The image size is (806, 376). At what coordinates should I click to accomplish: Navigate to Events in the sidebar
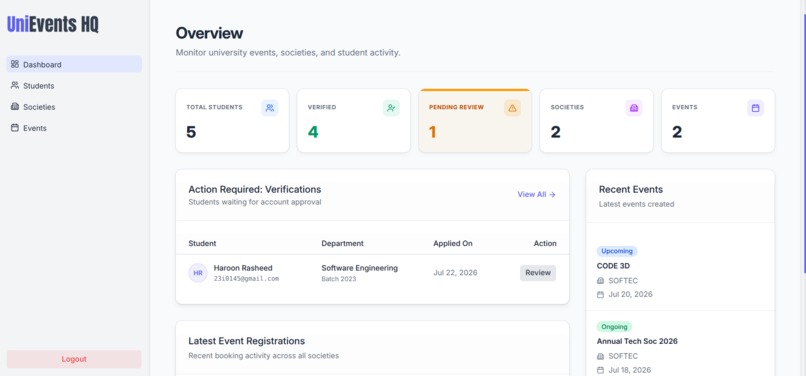74,128
